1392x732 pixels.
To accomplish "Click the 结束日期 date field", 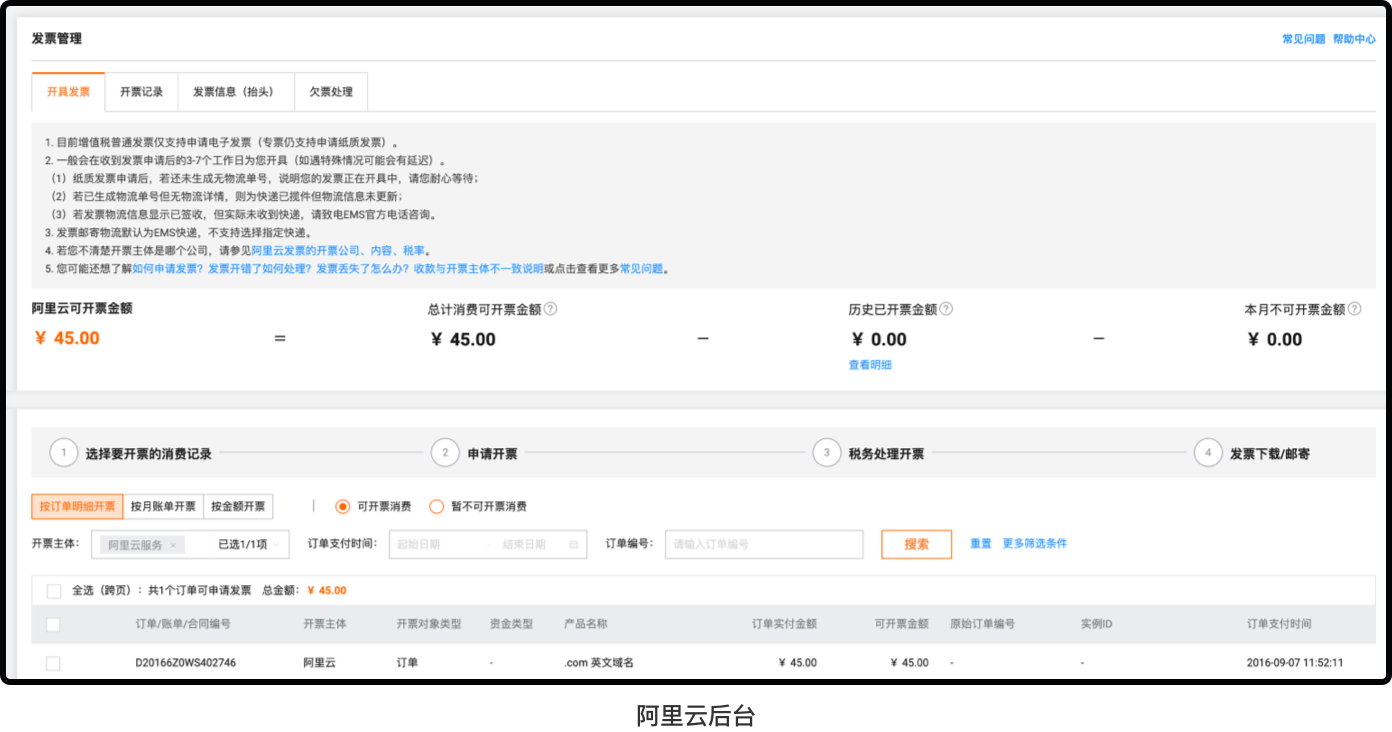I will click(524, 545).
